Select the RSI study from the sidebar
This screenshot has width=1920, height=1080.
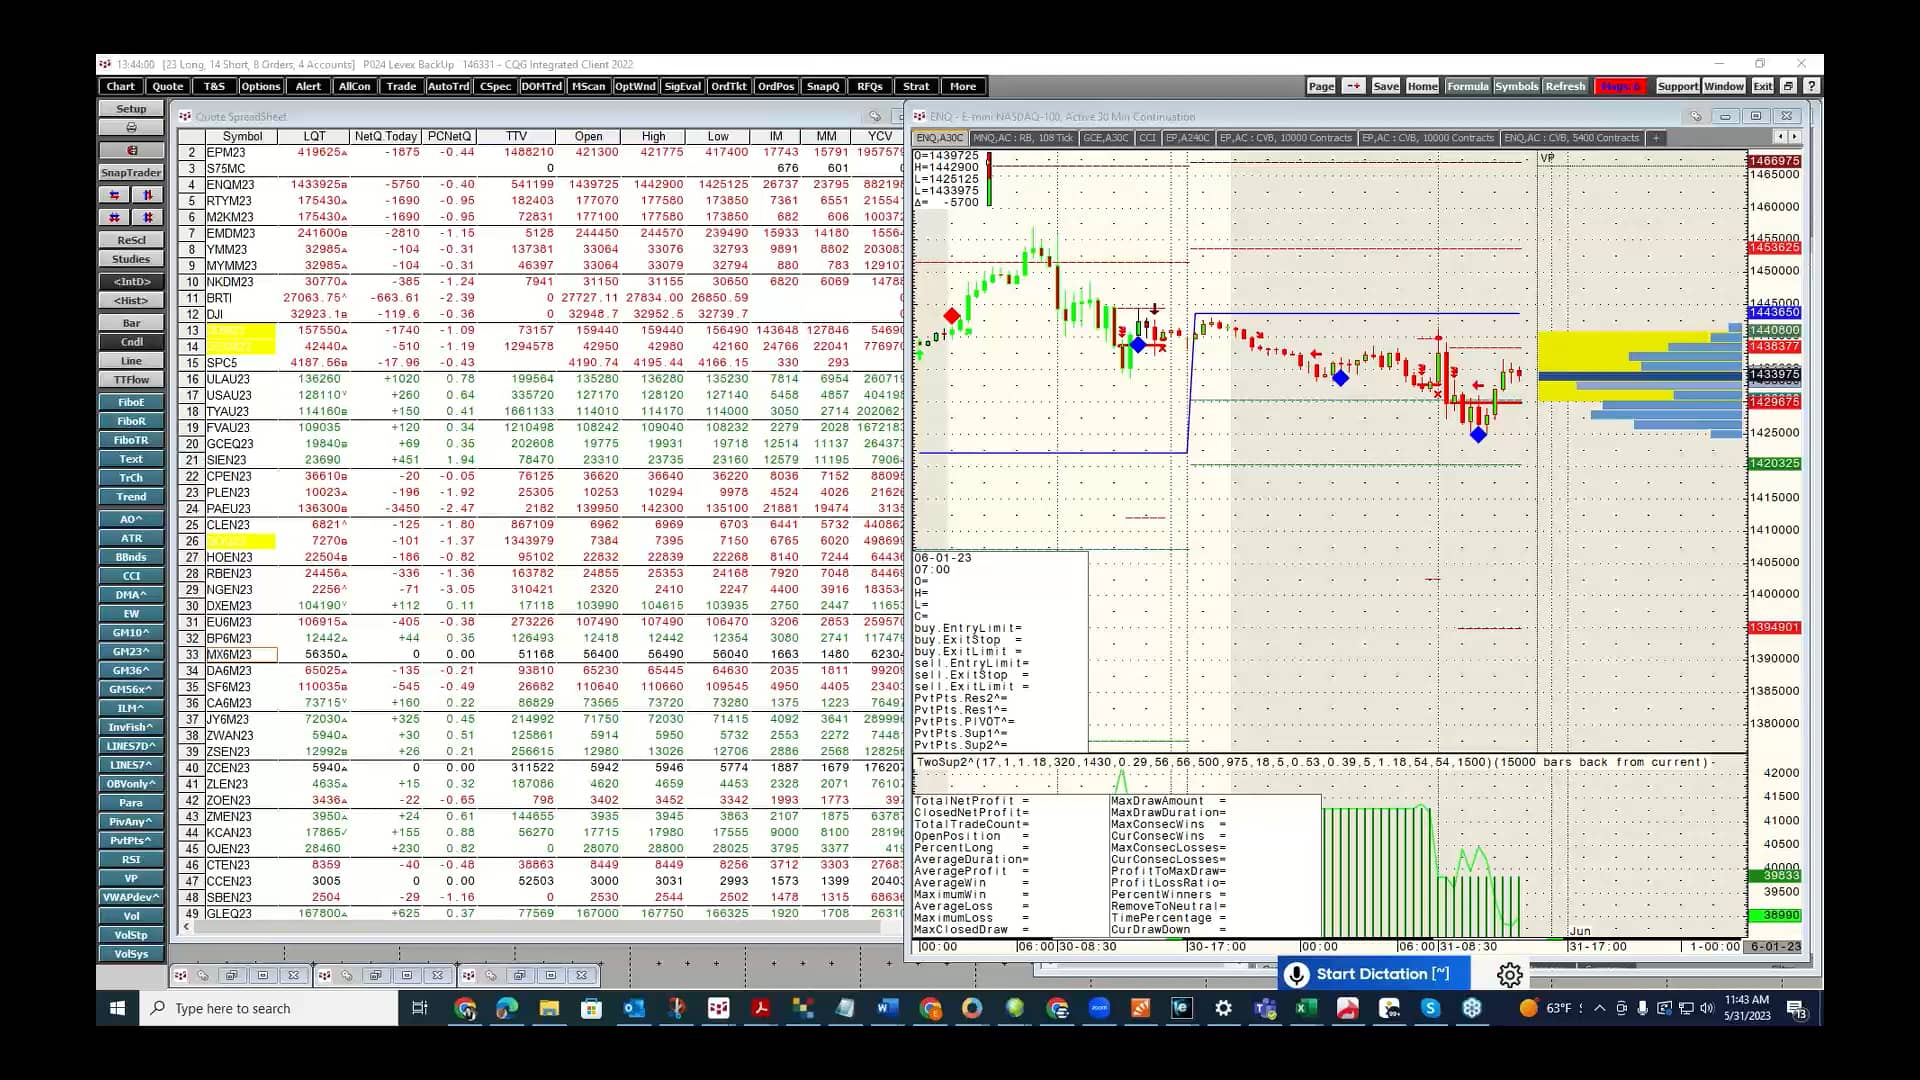[130, 859]
